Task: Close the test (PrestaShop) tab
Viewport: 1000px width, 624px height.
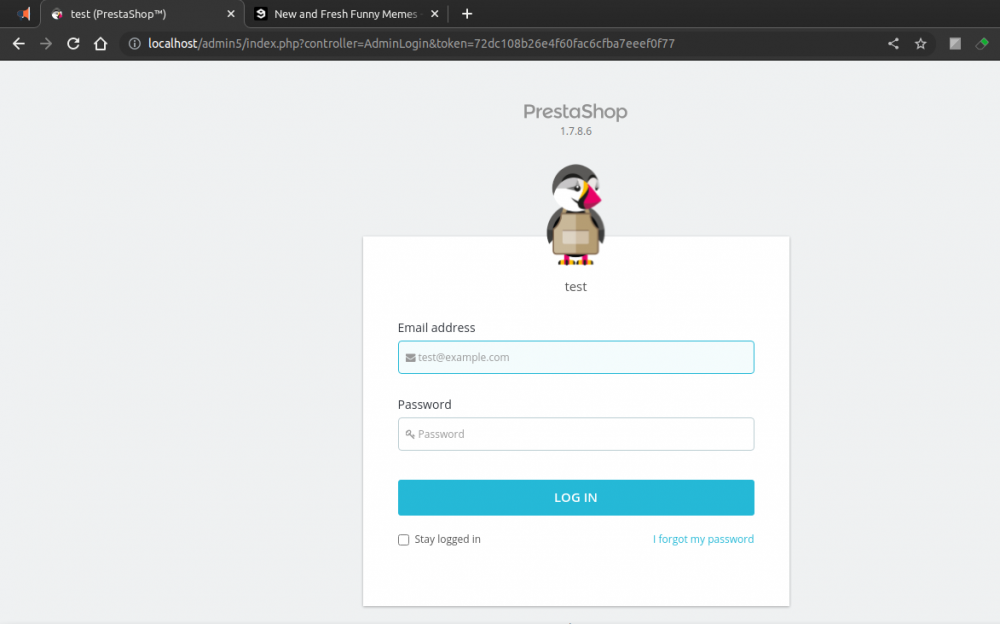Action: (231, 14)
